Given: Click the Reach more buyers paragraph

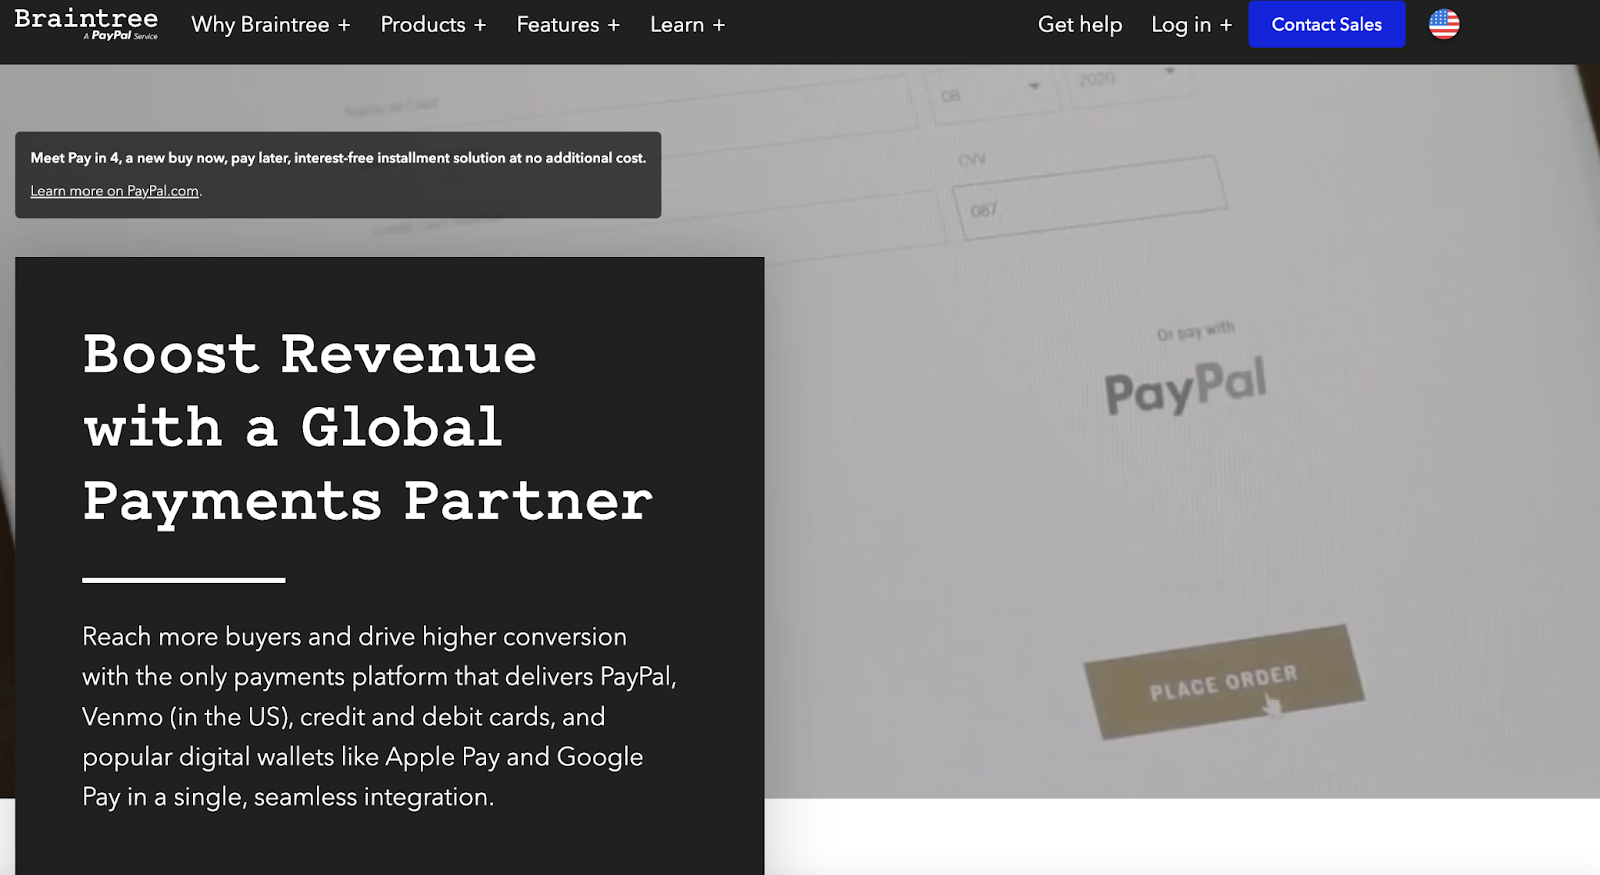Looking at the screenshot, I should click(x=380, y=716).
